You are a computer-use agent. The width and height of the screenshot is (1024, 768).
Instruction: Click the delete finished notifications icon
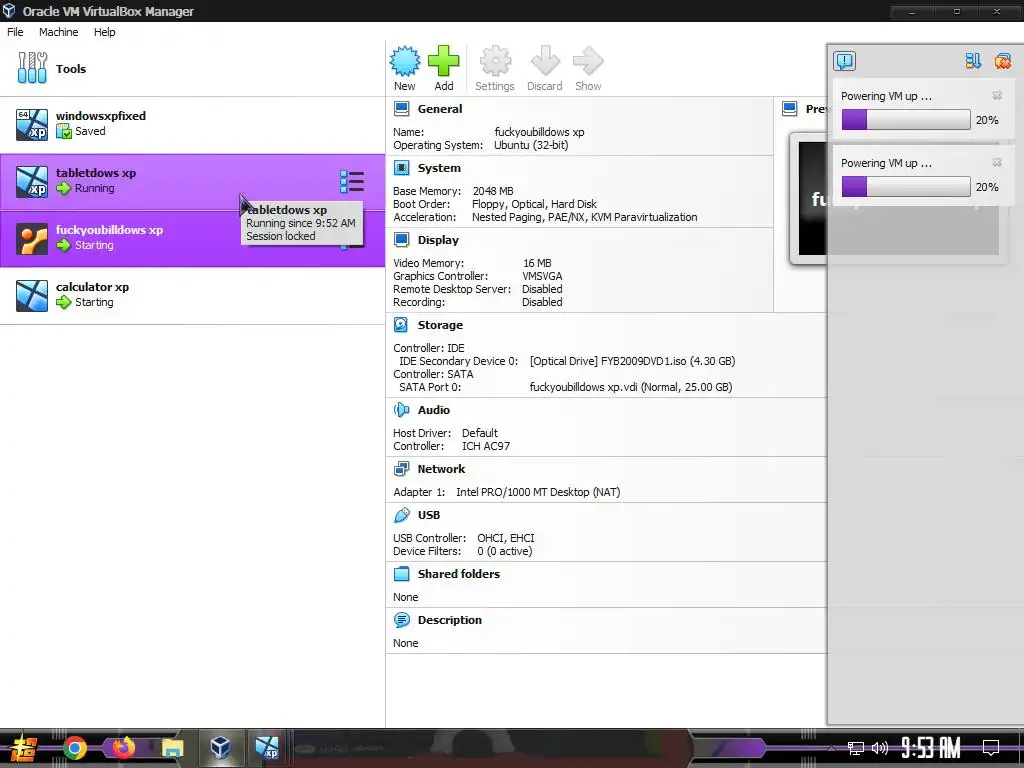tap(1002, 61)
